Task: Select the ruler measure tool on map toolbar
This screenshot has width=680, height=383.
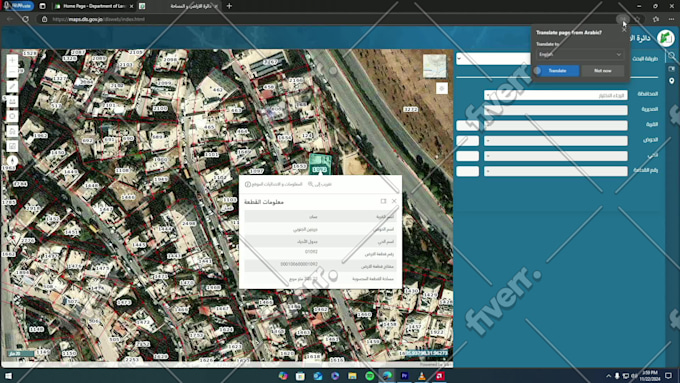Action: pos(12,101)
